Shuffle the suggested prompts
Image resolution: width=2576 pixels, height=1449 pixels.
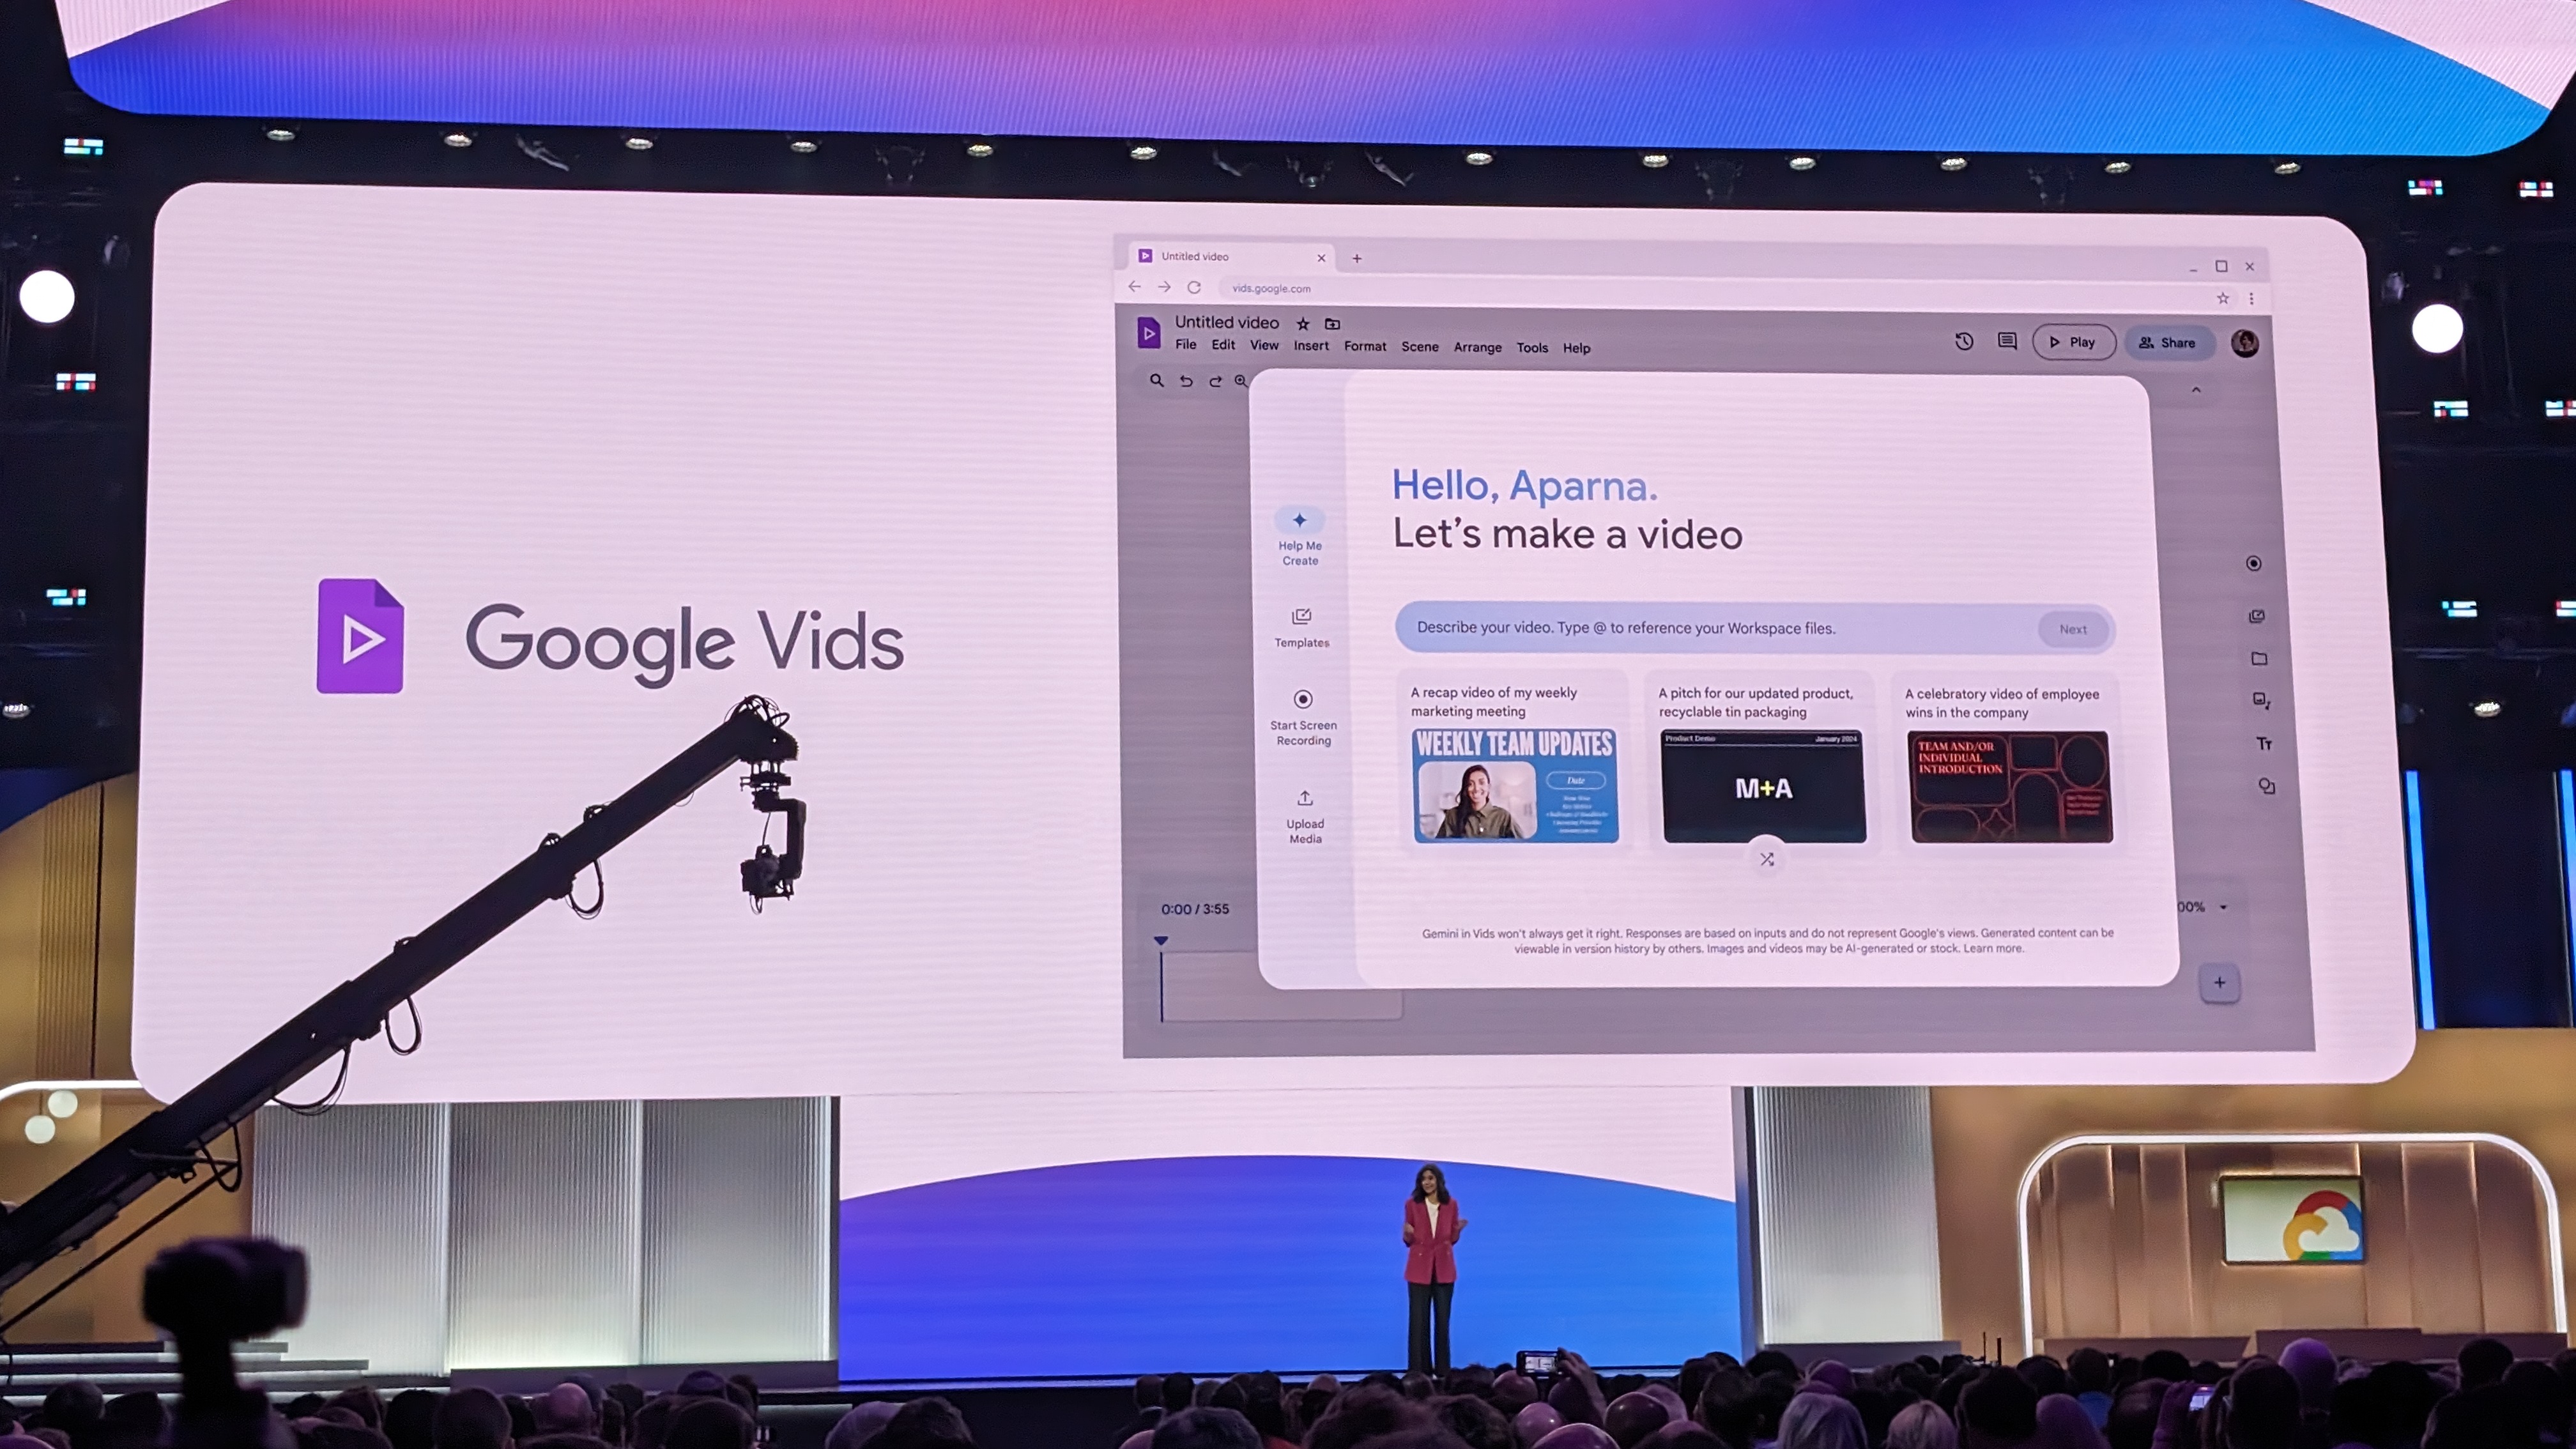[1767, 859]
